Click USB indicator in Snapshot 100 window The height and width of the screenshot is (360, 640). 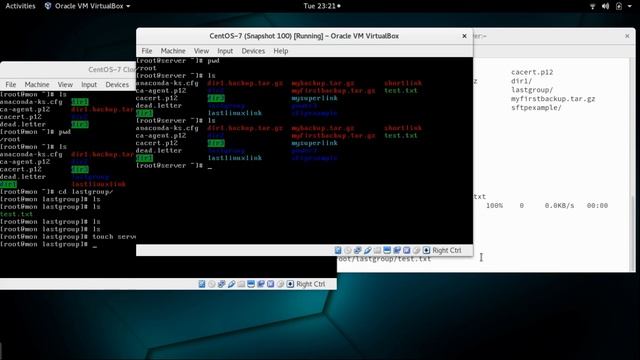(367, 250)
